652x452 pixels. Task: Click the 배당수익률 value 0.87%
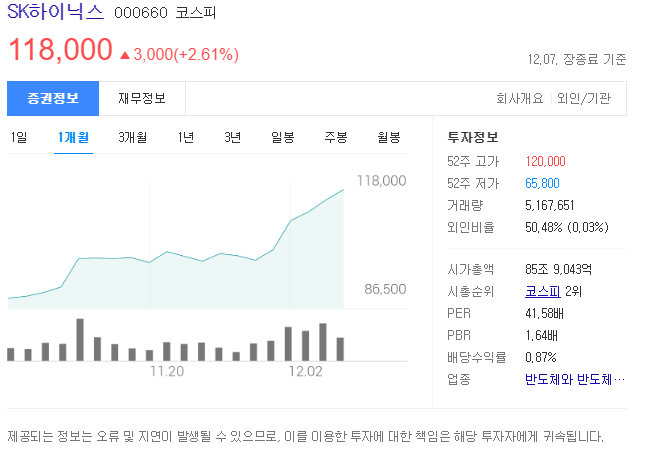point(541,357)
